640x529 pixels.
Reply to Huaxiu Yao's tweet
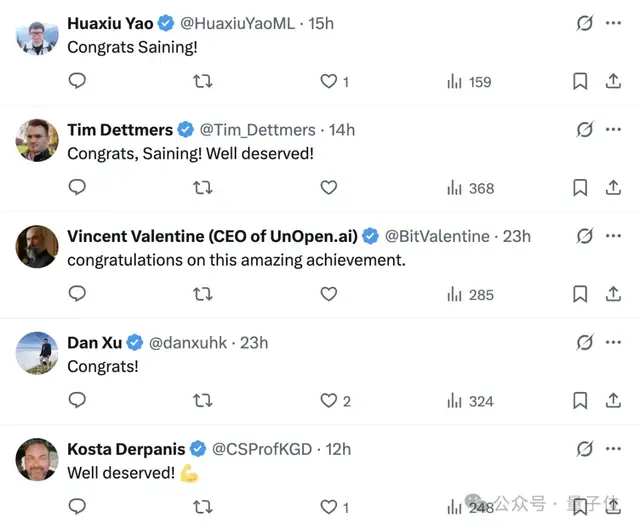(77, 81)
